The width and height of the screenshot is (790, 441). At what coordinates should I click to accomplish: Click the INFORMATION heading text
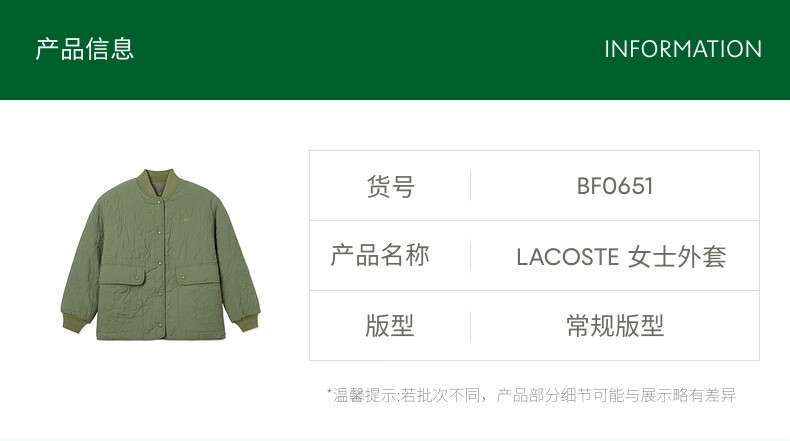683,49
